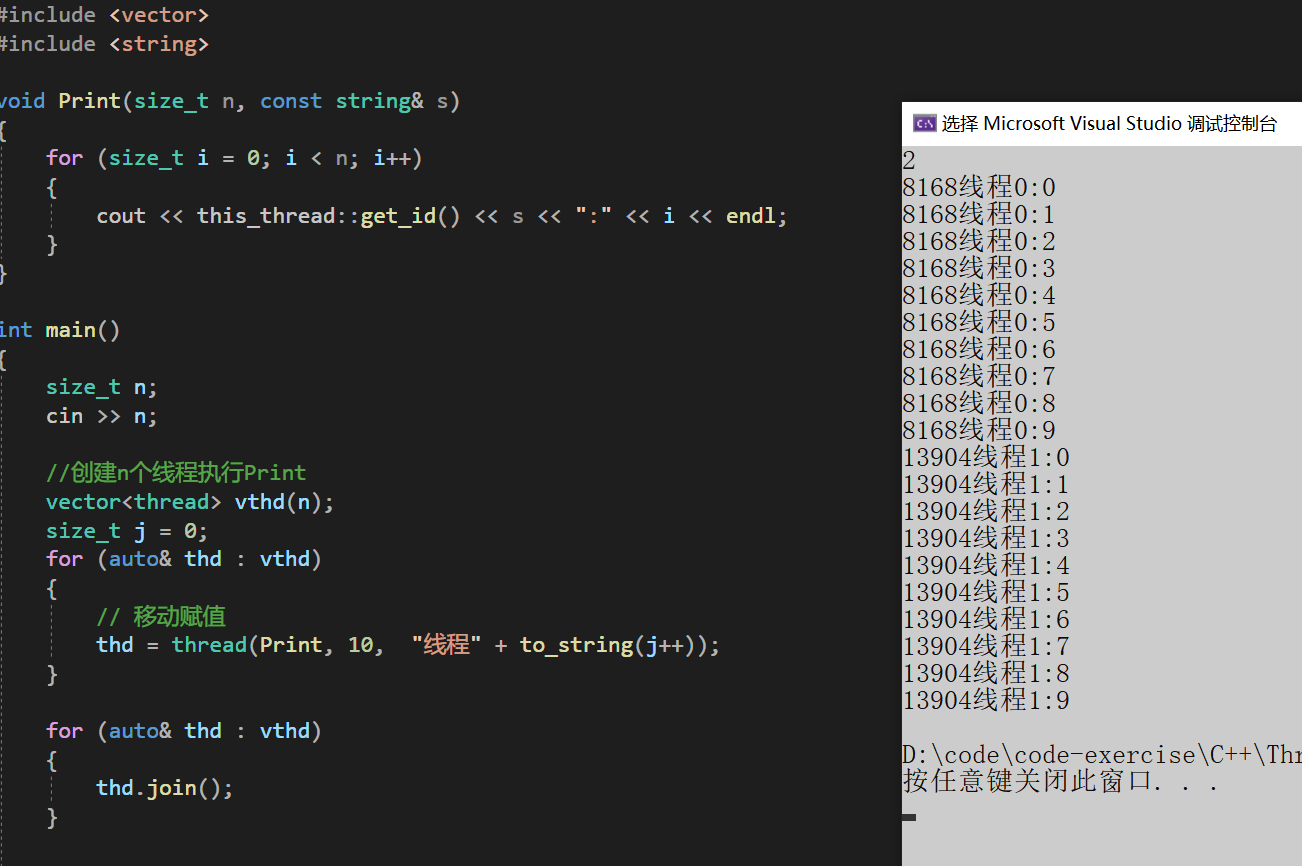Click console output '13904线程1:2'
Viewport: 1302px width, 866px height.
[x=986, y=512]
